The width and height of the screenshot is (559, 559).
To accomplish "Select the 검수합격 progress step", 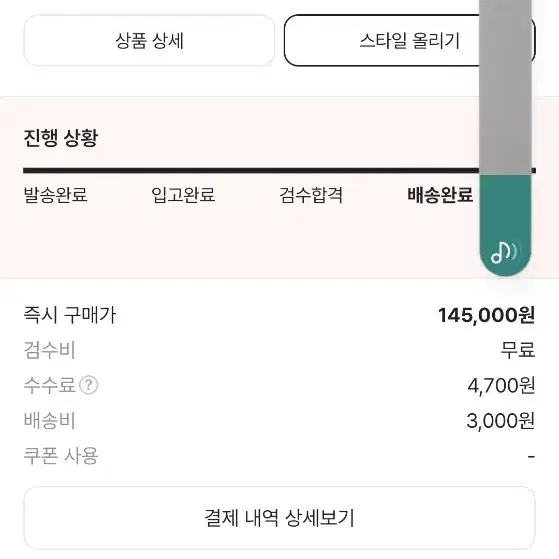I will pyautogui.click(x=311, y=195).
